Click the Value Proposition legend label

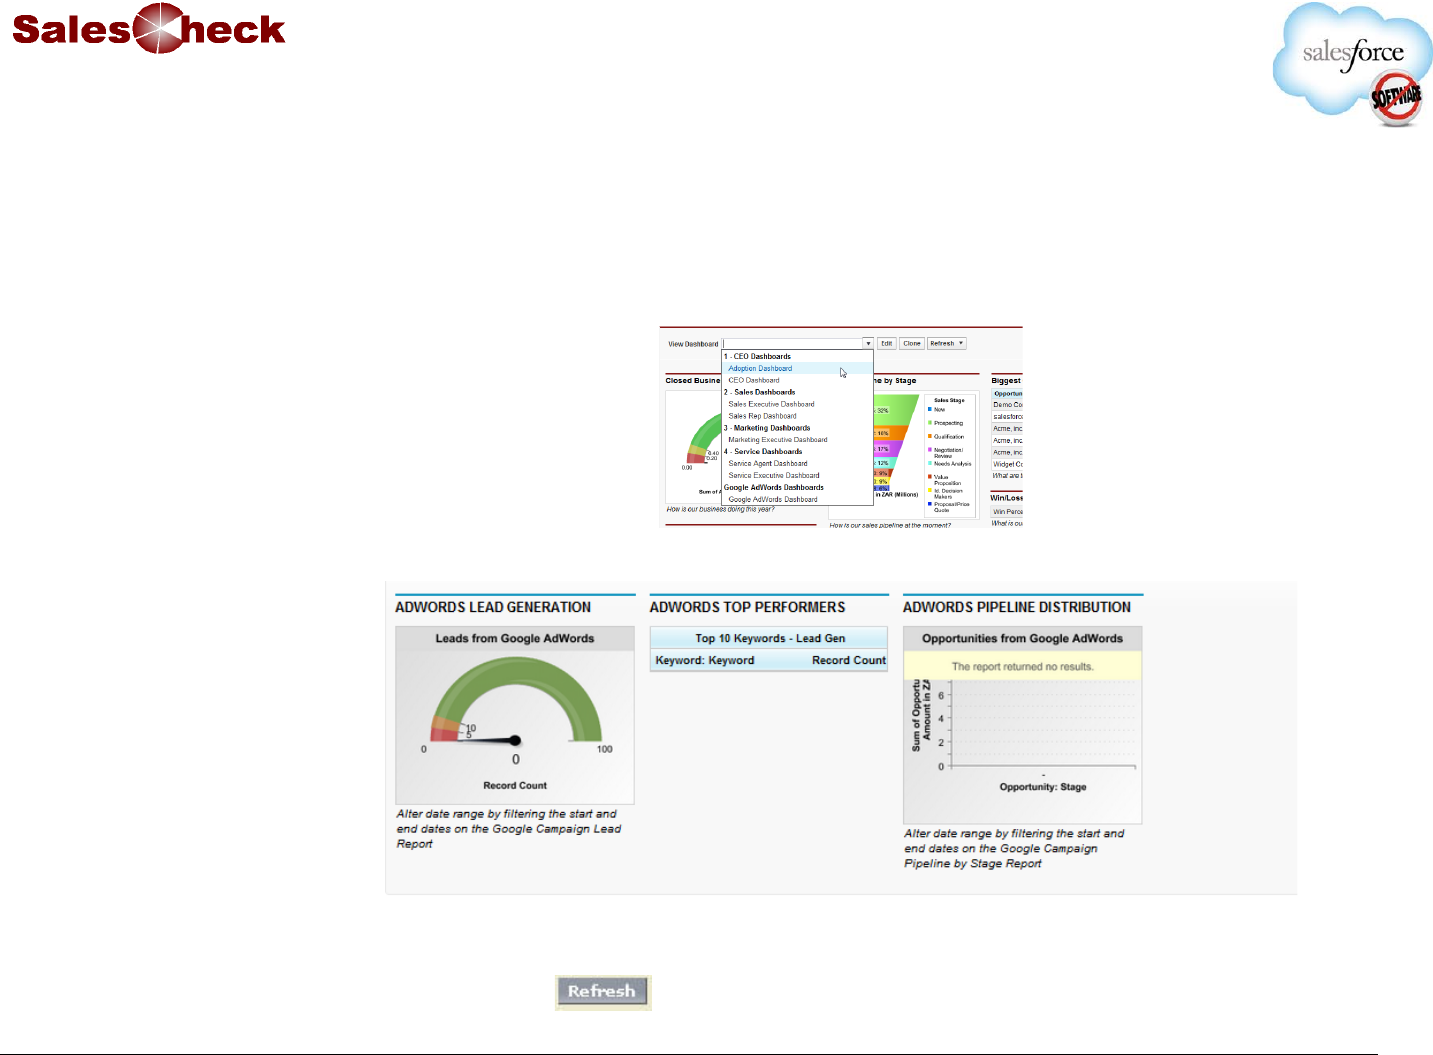tap(947, 480)
